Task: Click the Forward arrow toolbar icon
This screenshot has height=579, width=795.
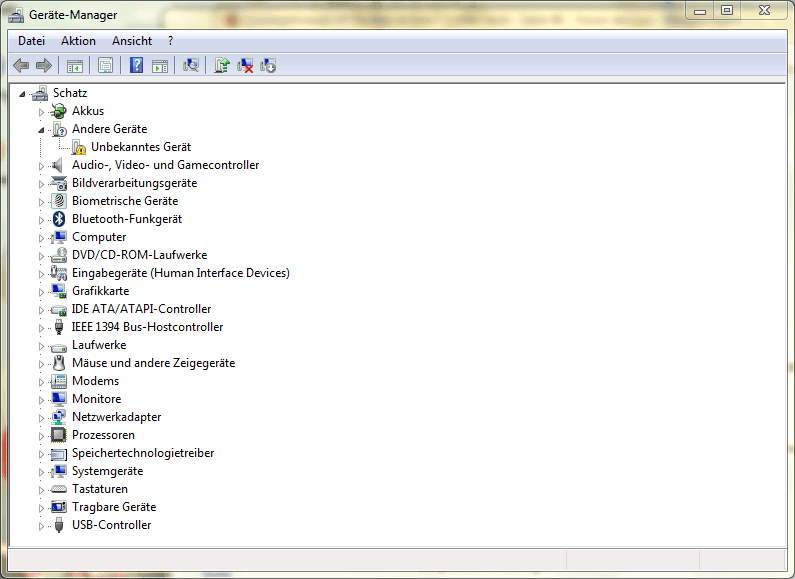Action: (x=44, y=65)
